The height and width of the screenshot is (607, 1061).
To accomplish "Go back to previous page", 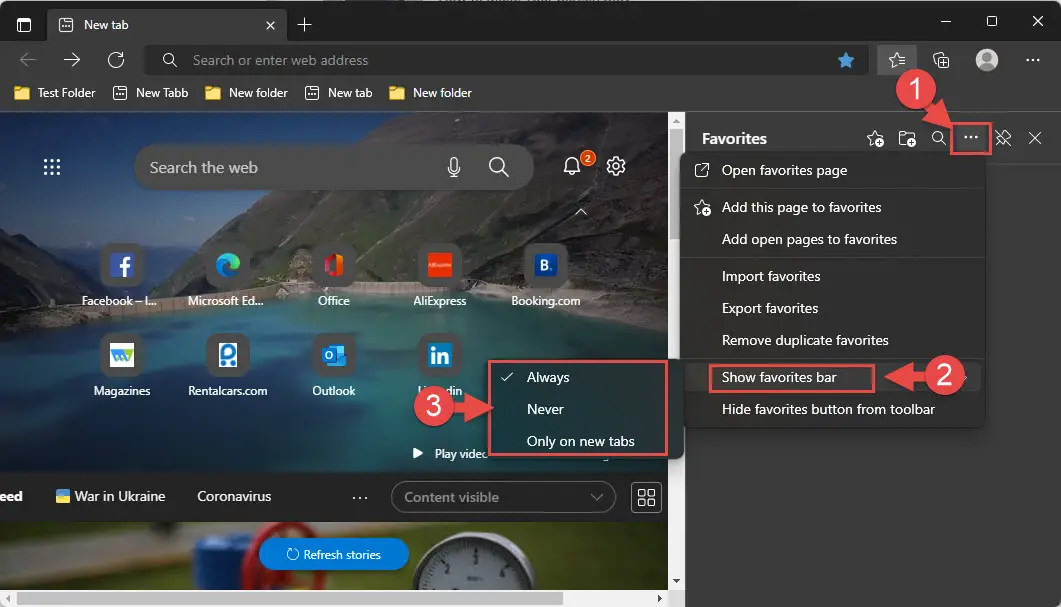I will click(x=28, y=60).
